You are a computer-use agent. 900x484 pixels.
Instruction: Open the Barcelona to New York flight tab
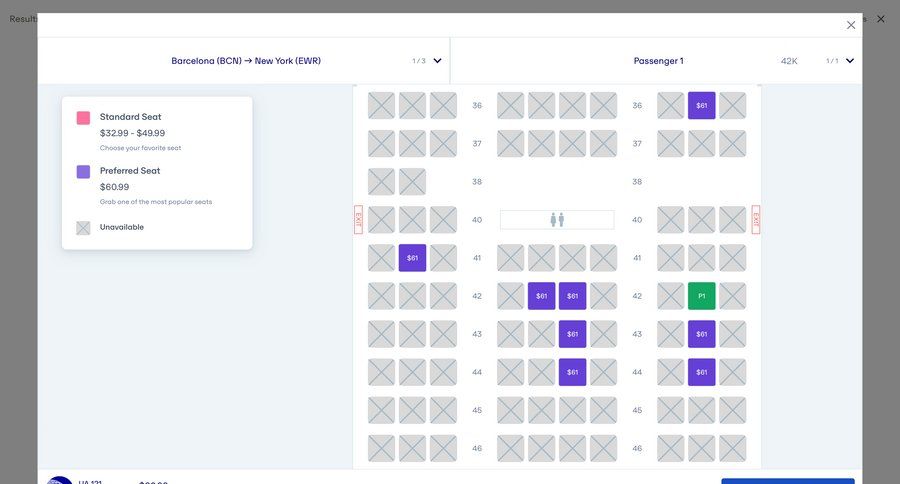[x=246, y=61]
